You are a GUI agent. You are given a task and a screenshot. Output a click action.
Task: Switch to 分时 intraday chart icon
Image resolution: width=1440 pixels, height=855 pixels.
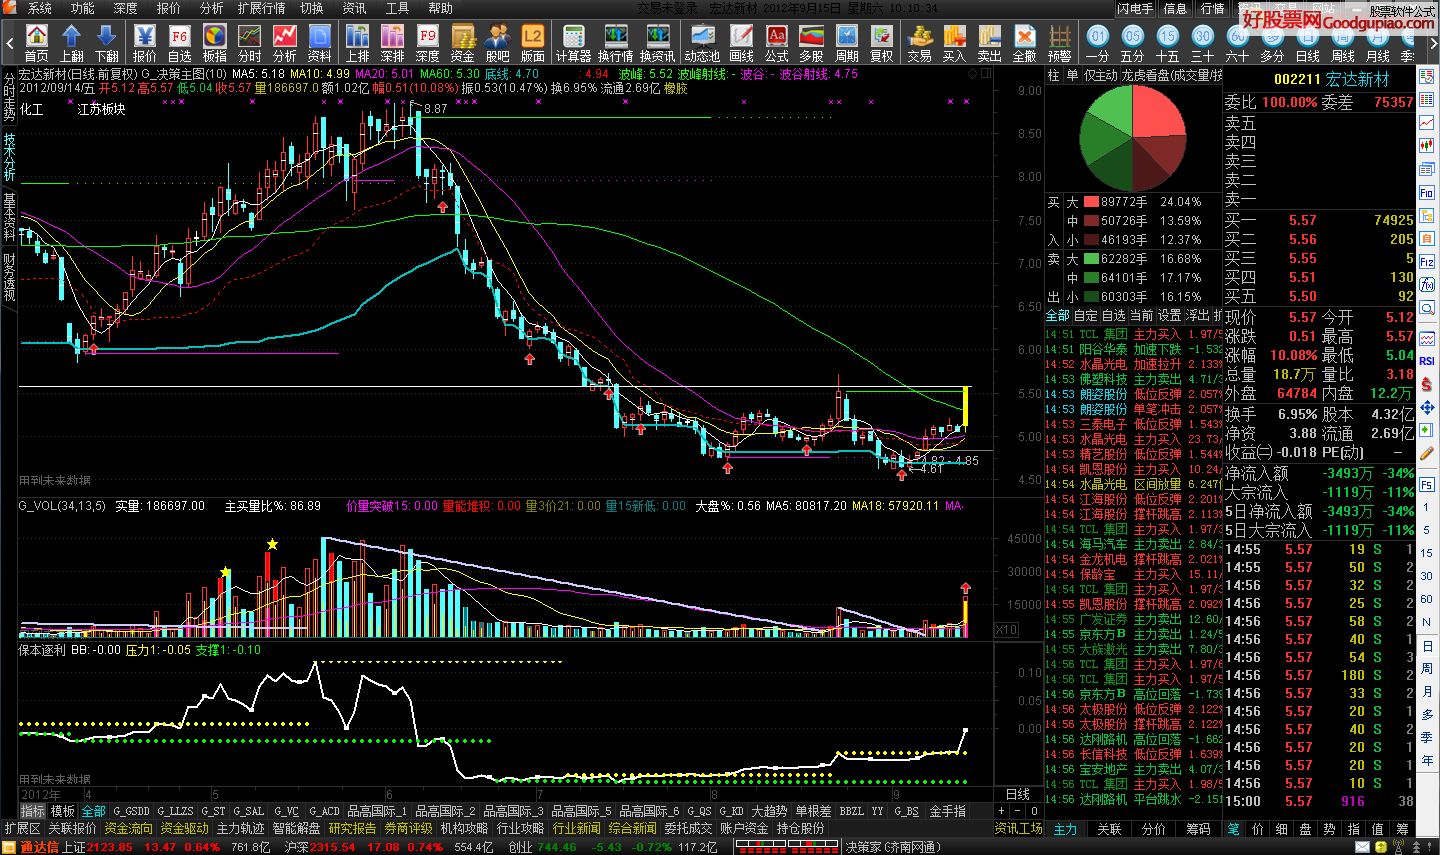tap(250, 43)
